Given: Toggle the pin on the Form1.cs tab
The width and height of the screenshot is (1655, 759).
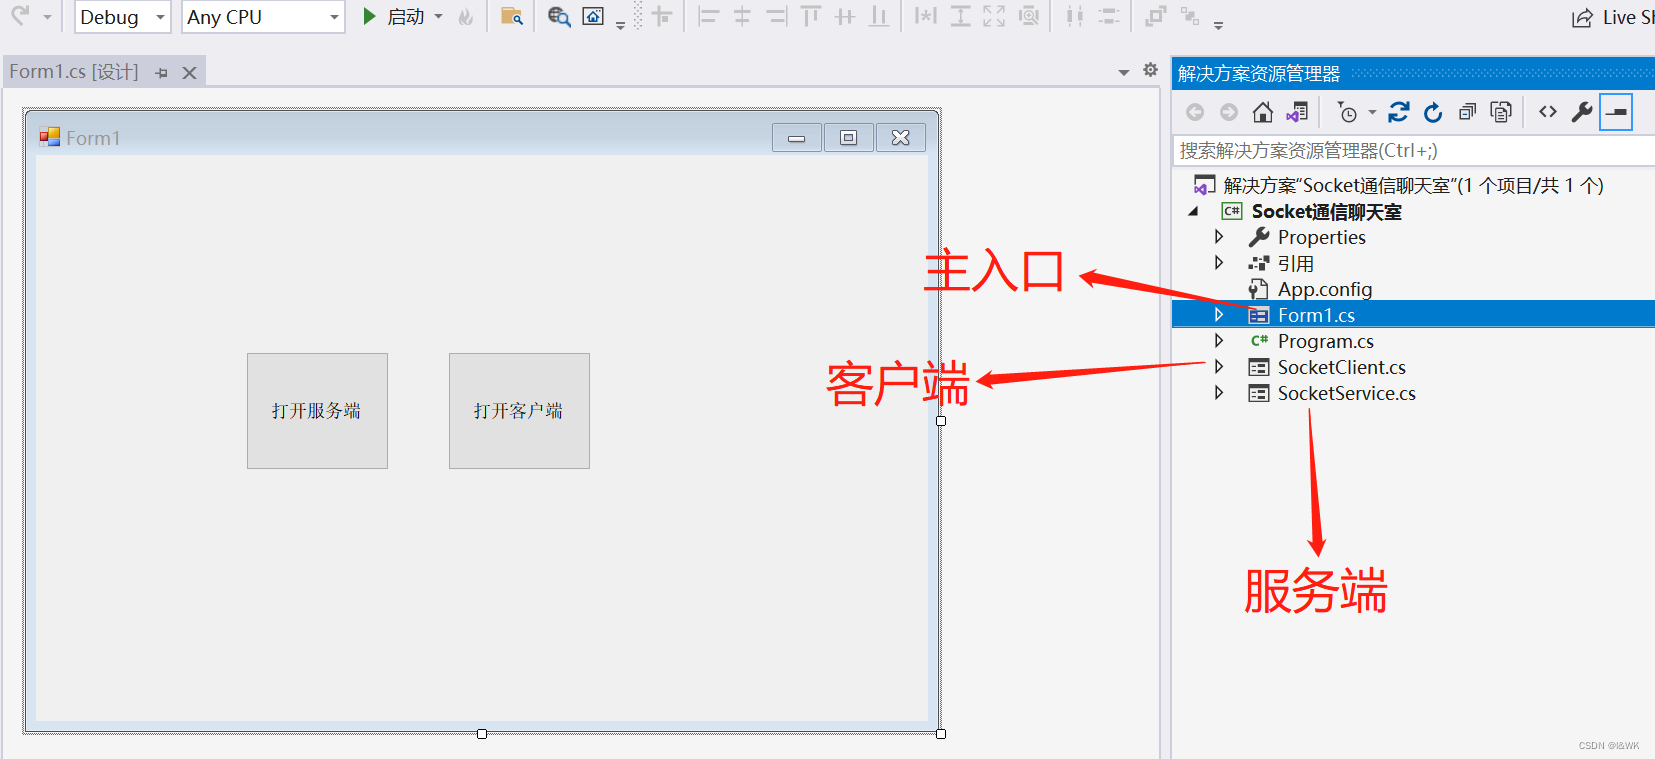Looking at the screenshot, I should [x=162, y=73].
